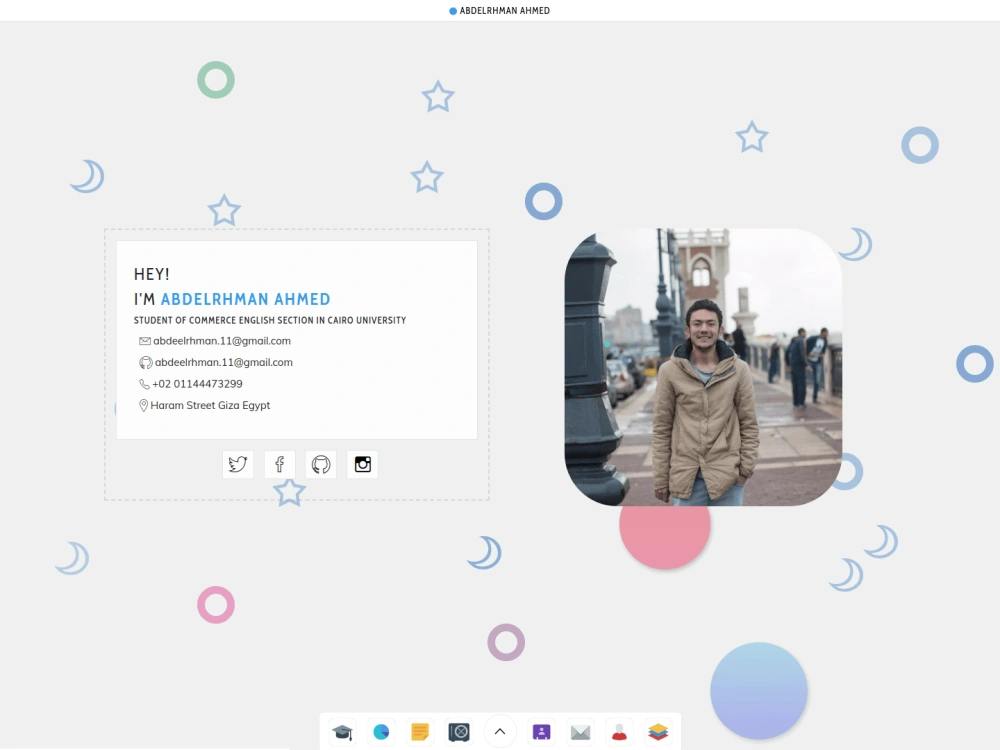This screenshot has height=750, width=1000.
Task: Click the phone handset icon in card
Action: (x=144, y=384)
